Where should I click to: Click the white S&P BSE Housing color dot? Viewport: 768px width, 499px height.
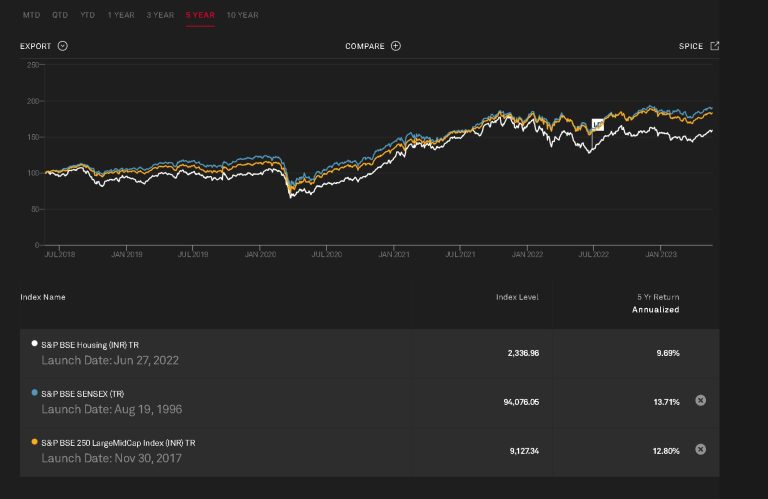click(x=35, y=344)
